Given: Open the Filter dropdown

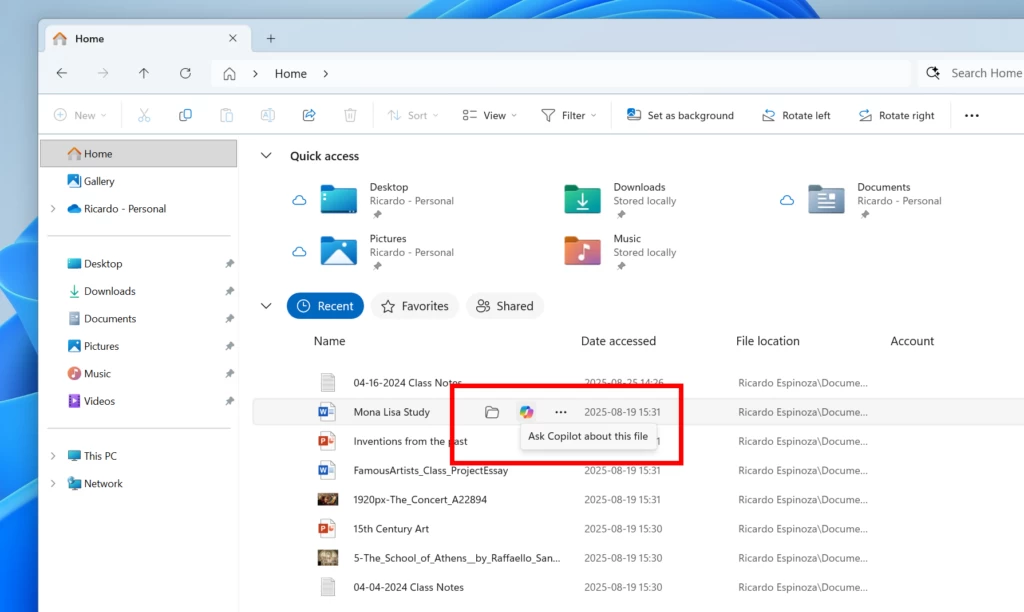Looking at the screenshot, I should (569, 115).
